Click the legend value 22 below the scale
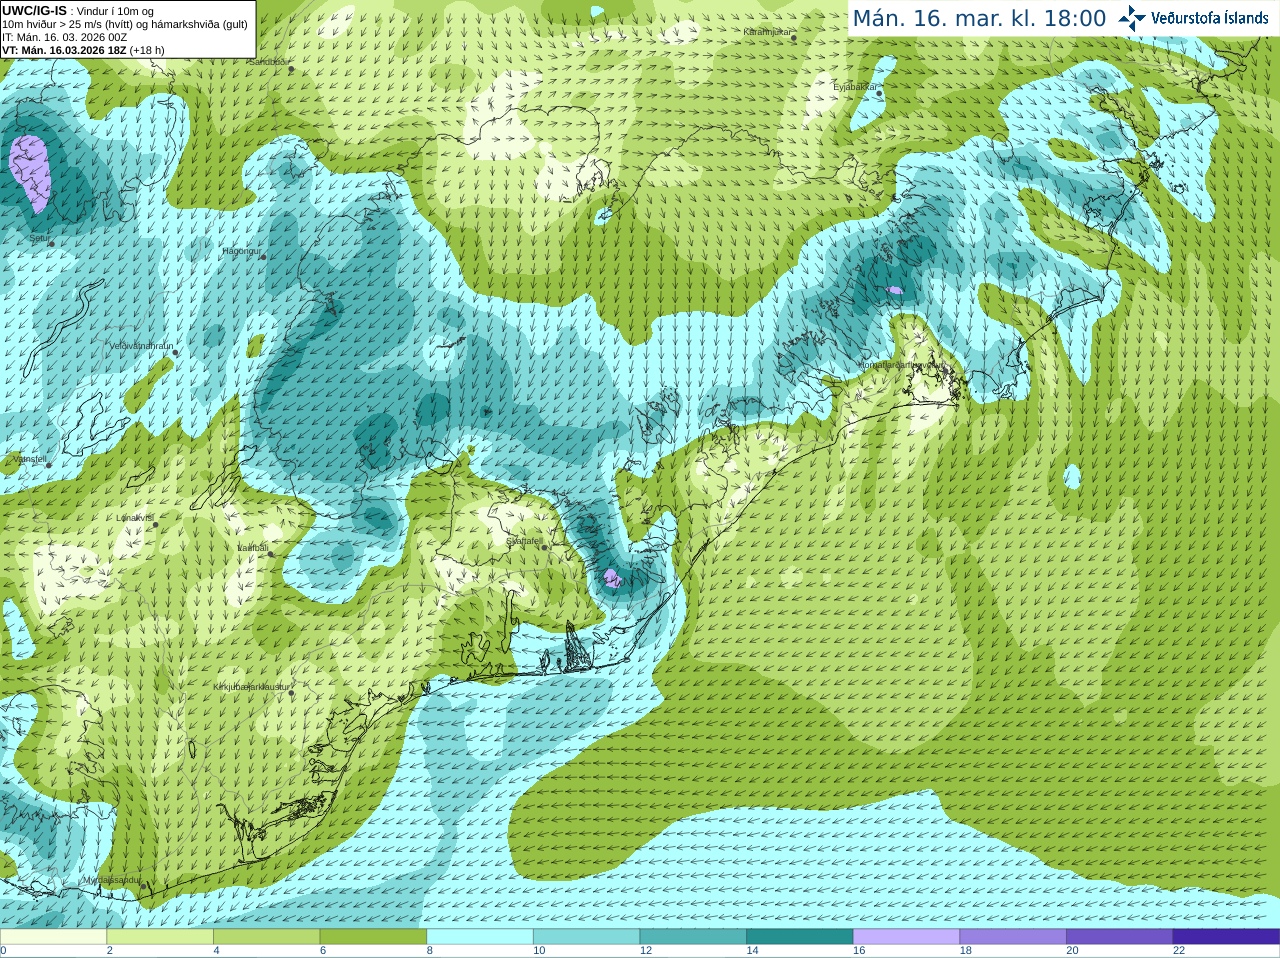The image size is (1280, 958). tap(1179, 951)
